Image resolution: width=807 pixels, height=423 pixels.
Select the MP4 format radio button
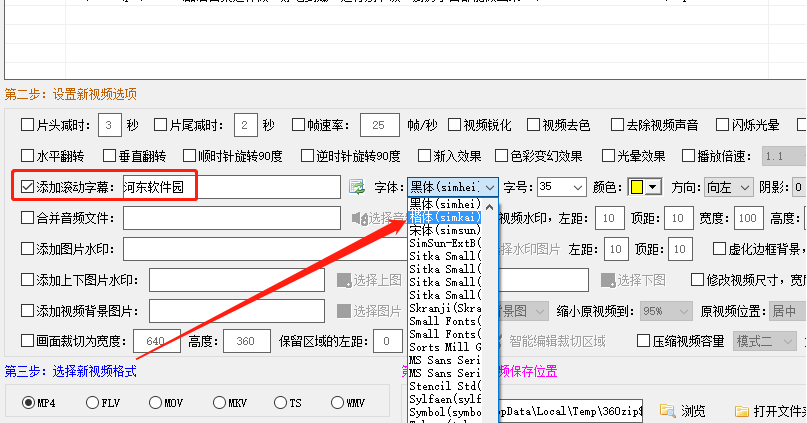coord(28,402)
